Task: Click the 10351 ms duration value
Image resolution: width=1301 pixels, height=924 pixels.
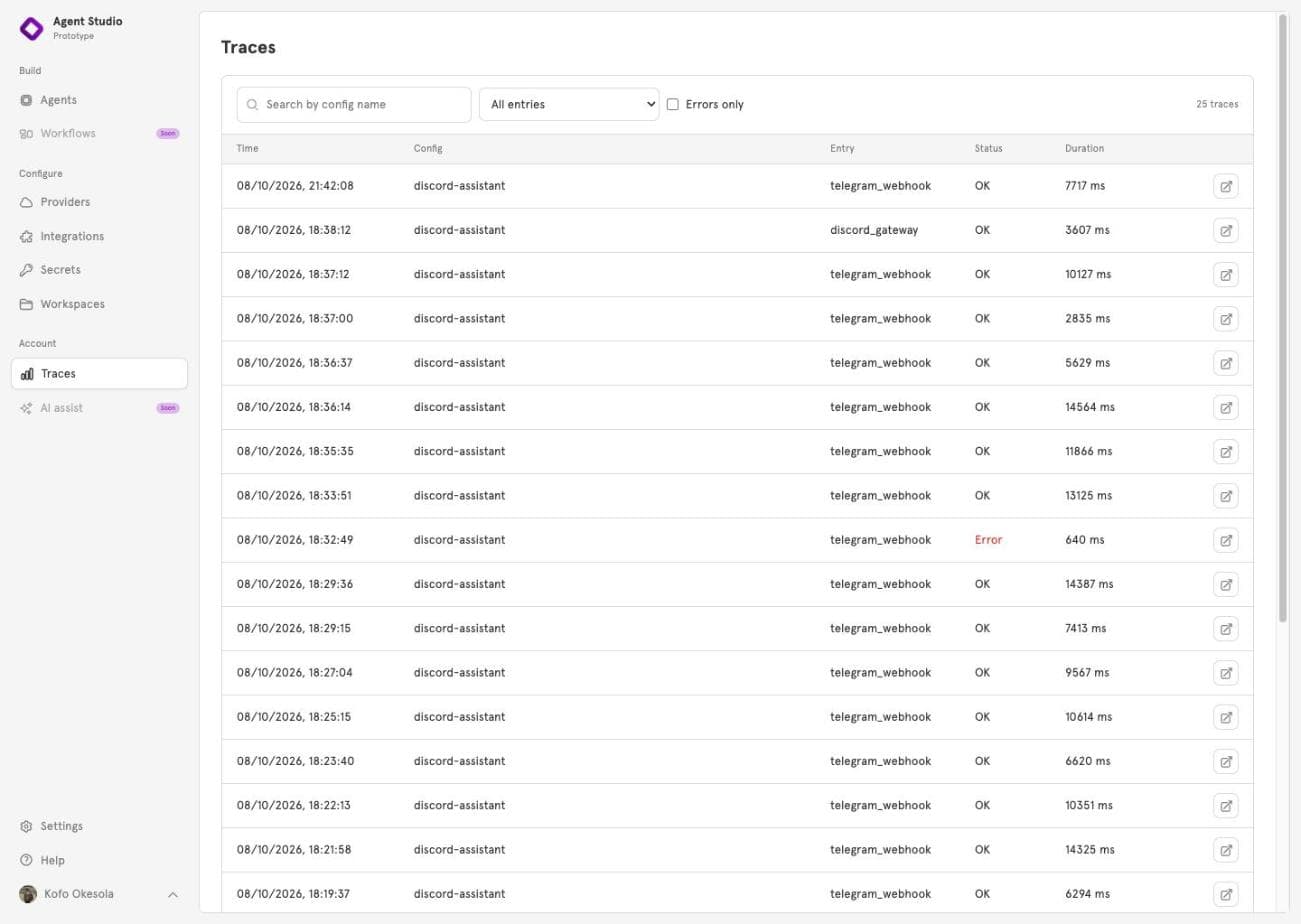Action: pyautogui.click(x=1089, y=805)
